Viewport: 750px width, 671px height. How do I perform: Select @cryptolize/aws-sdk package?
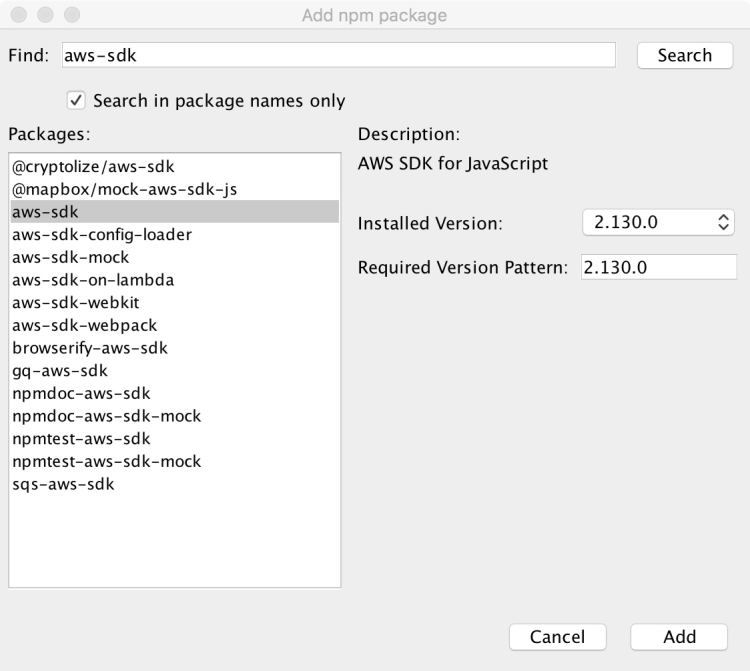(175, 166)
